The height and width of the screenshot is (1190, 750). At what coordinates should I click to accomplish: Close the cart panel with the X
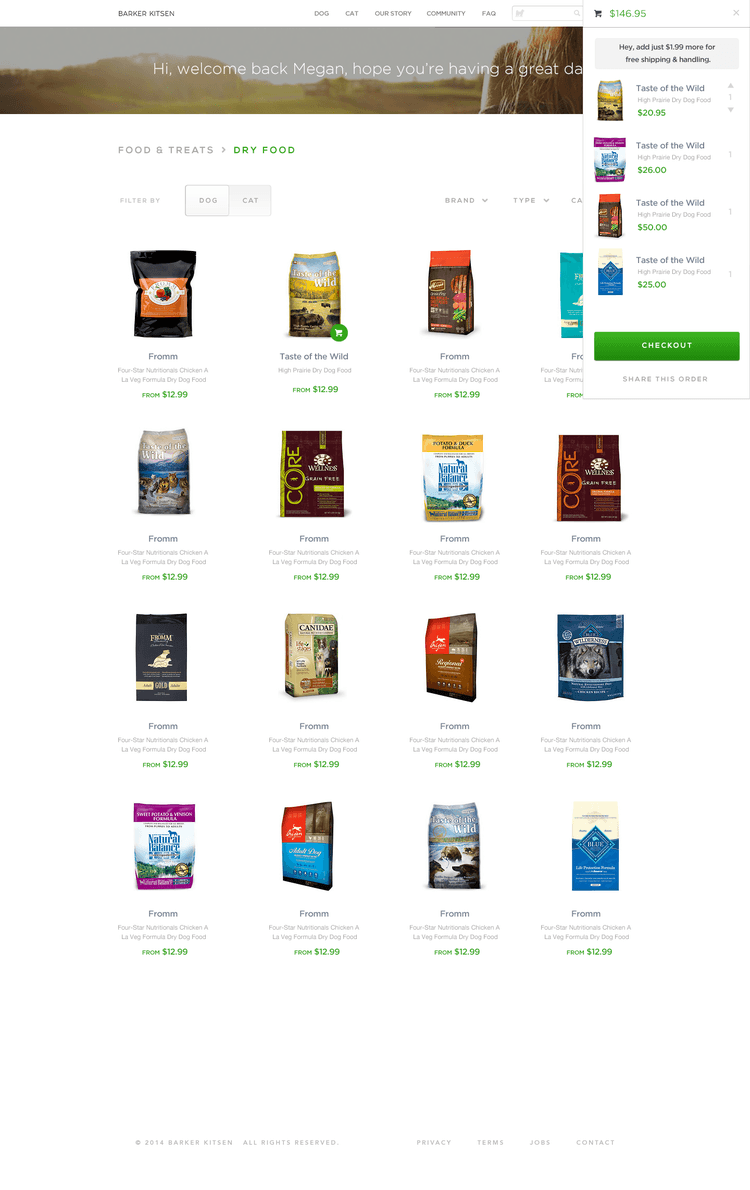[x=736, y=13]
